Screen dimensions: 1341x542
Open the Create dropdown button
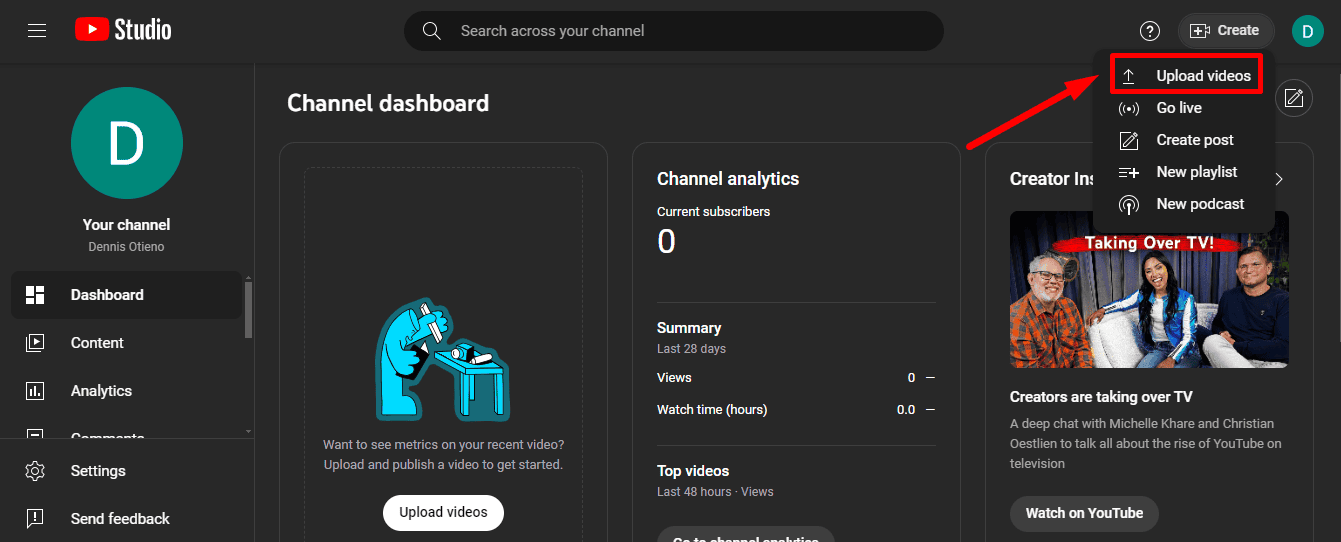(1225, 31)
